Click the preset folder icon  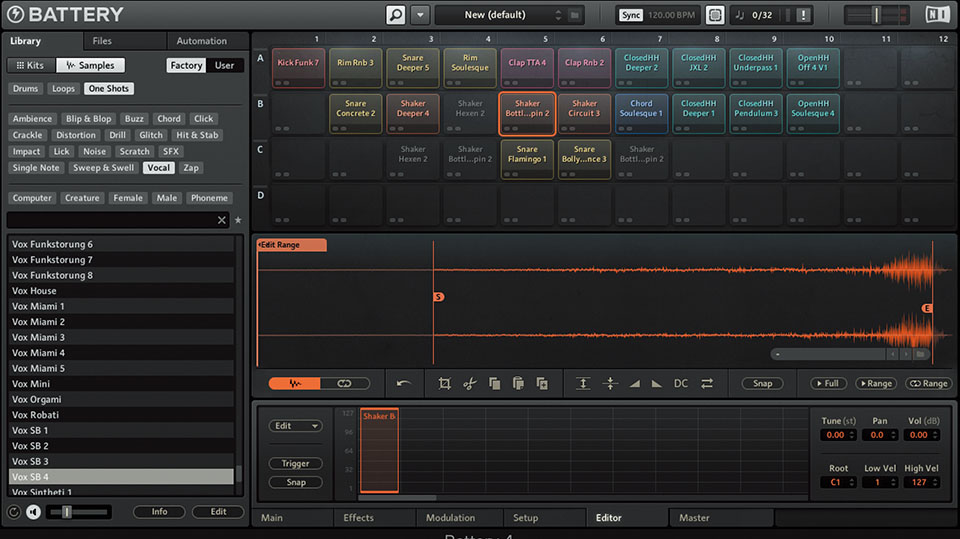pyautogui.click(x=574, y=15)
